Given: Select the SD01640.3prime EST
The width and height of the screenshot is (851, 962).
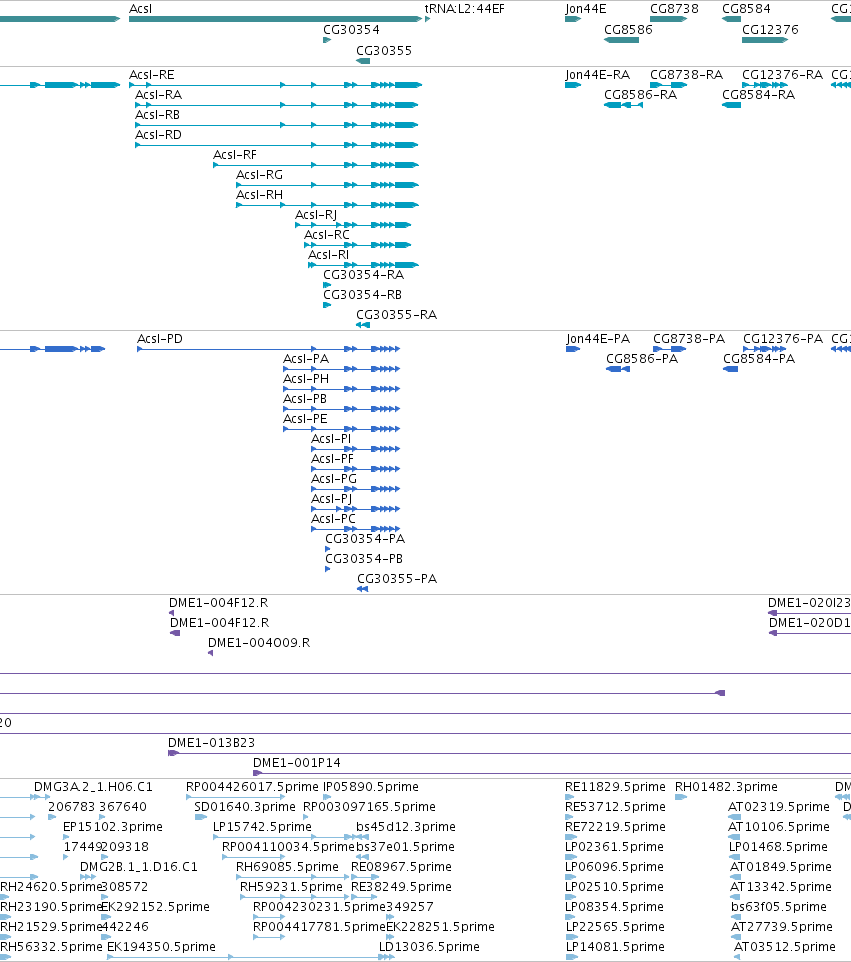Looking at the screenshot, I should click(201, 817).
